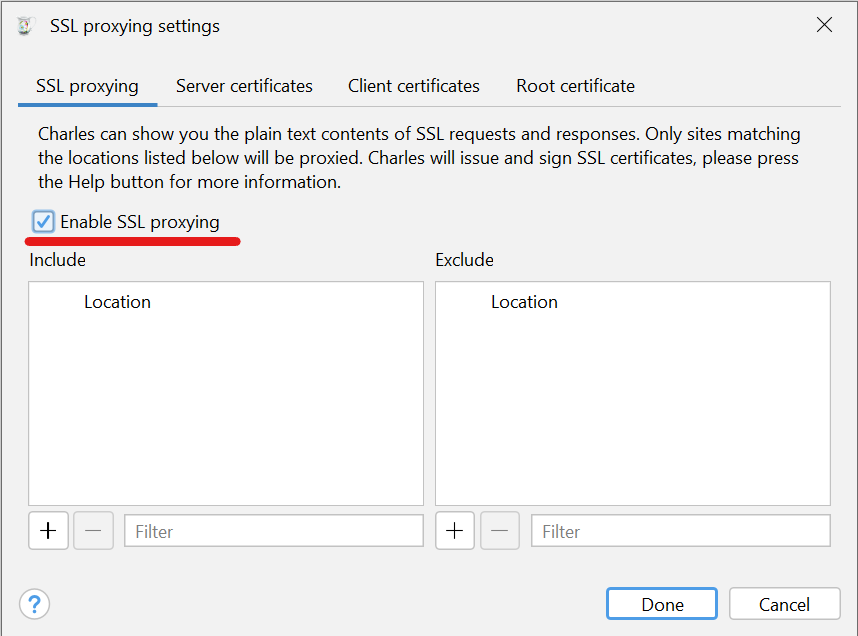858x636 pixels.
Task: Click the empty Exclude locations list area
Action: (x=632, y=410)
